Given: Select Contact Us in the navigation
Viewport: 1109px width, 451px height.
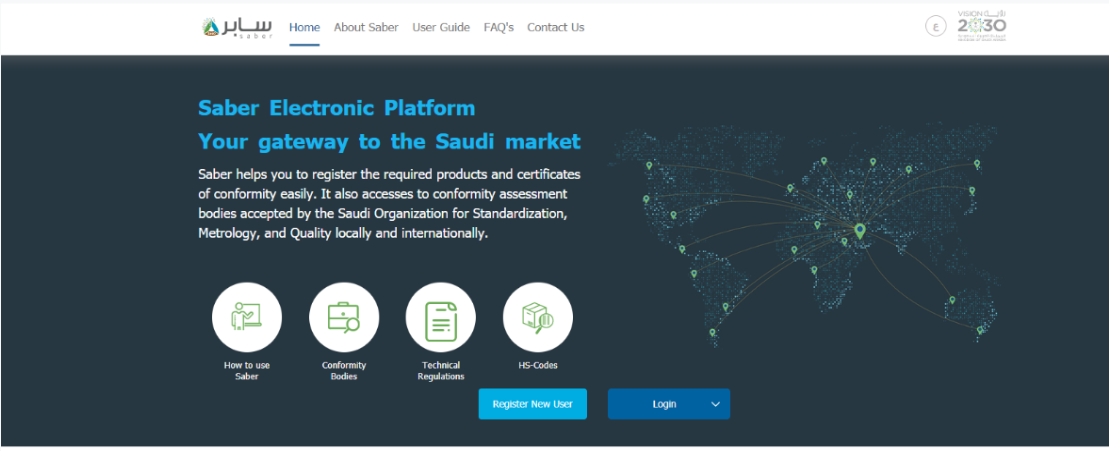Looking at the screenshot, I should point(555,28).
